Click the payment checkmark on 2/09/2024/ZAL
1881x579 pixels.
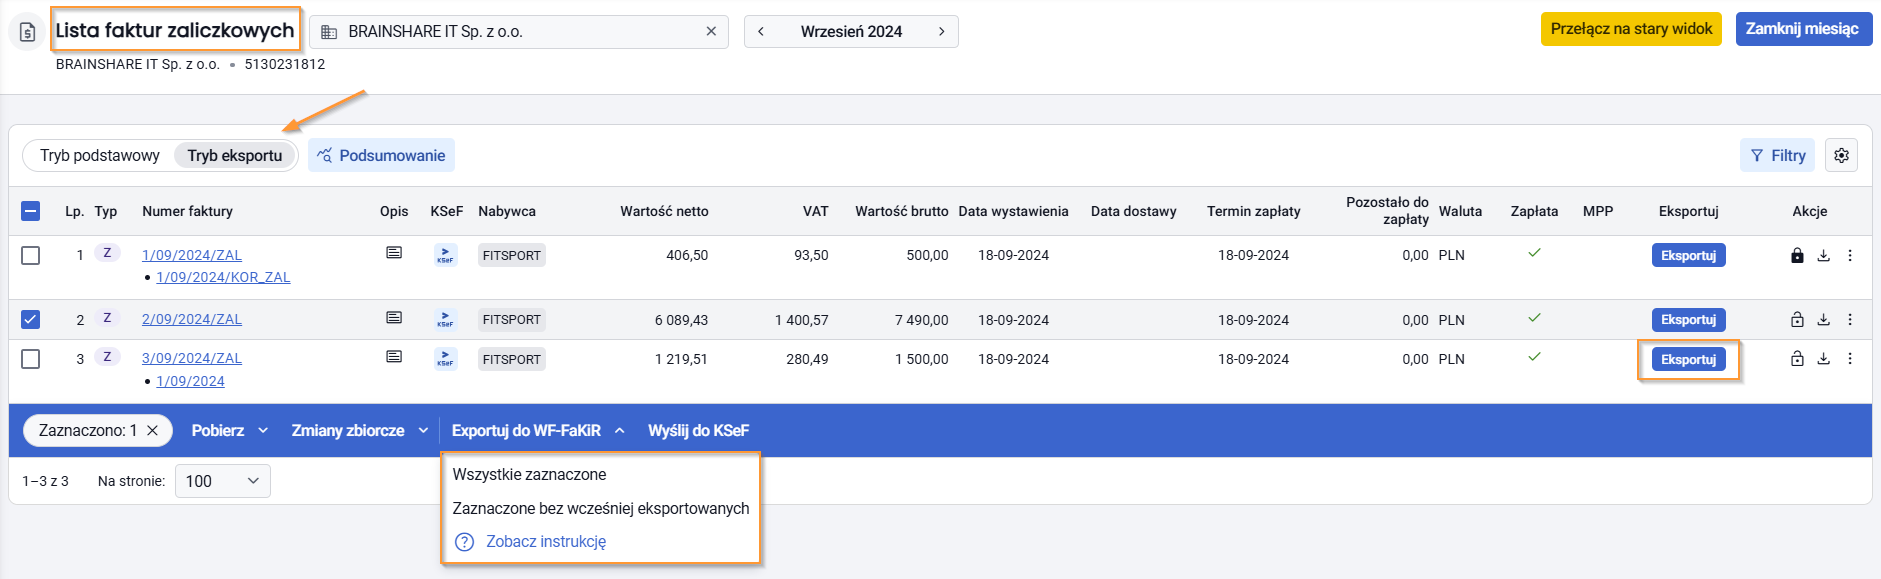(x=1534, y=318)
